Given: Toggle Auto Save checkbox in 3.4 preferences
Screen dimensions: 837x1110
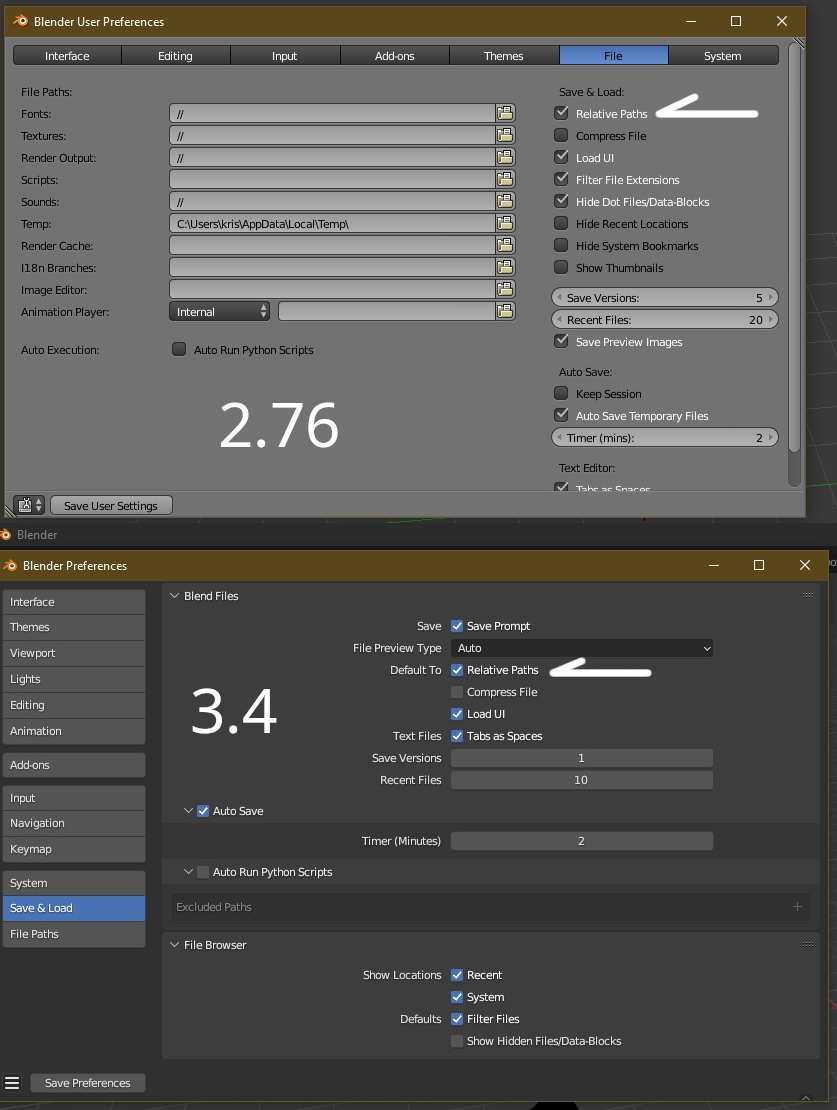Looking at the screenshot, I should pyautogui.click(x=203, y=811).
